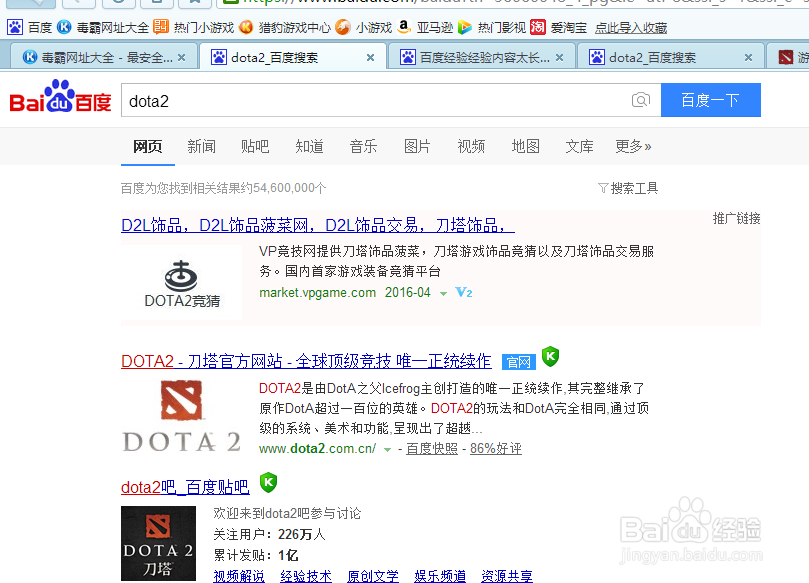
Task: Switch to 百度经验经验内容太长 tab
Action: (x=481, y=57)
